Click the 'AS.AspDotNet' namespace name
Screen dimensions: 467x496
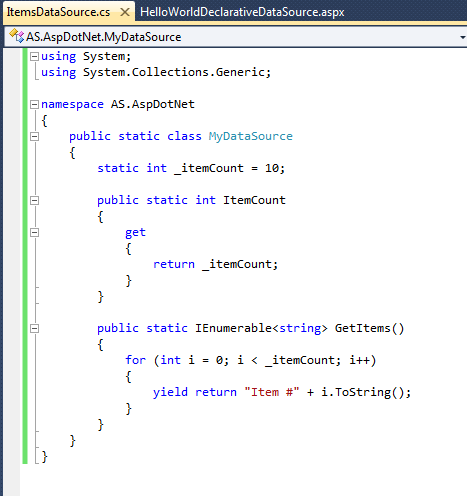click(153, 104)
